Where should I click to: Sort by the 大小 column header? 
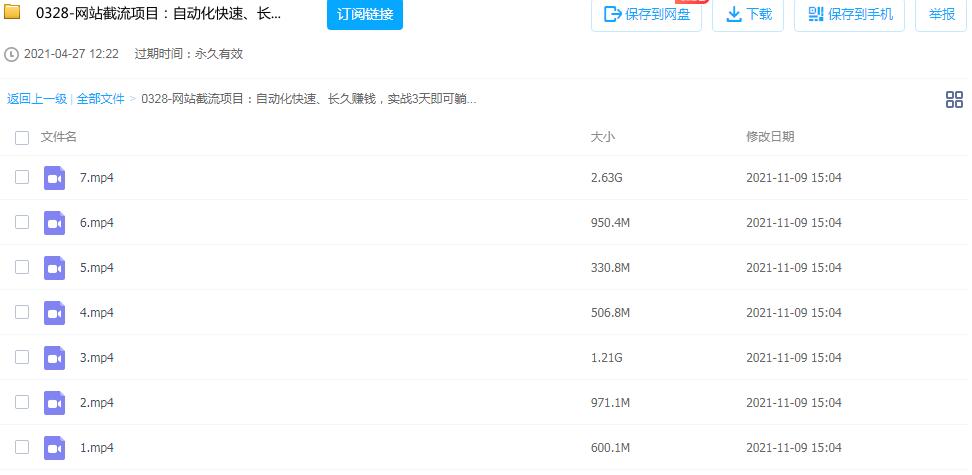pyautogui.click(x=603, y=137)
